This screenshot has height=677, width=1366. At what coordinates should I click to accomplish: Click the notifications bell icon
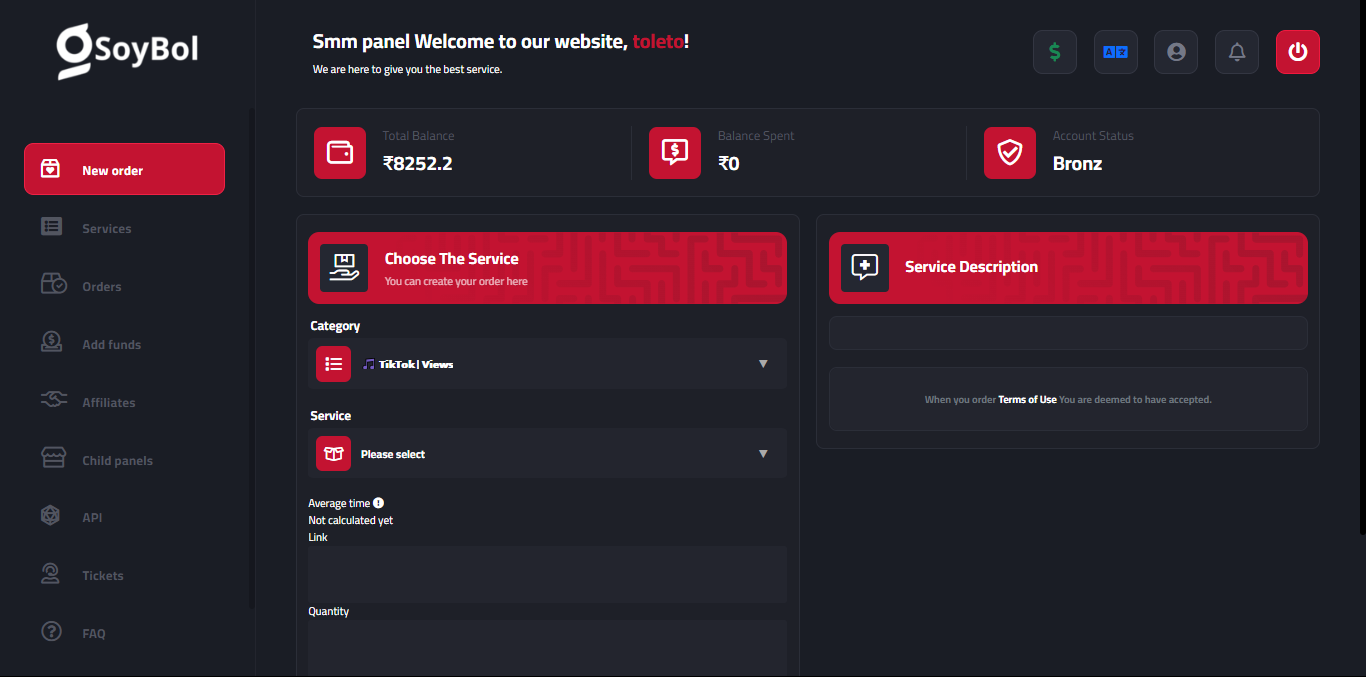point(1237,52)
